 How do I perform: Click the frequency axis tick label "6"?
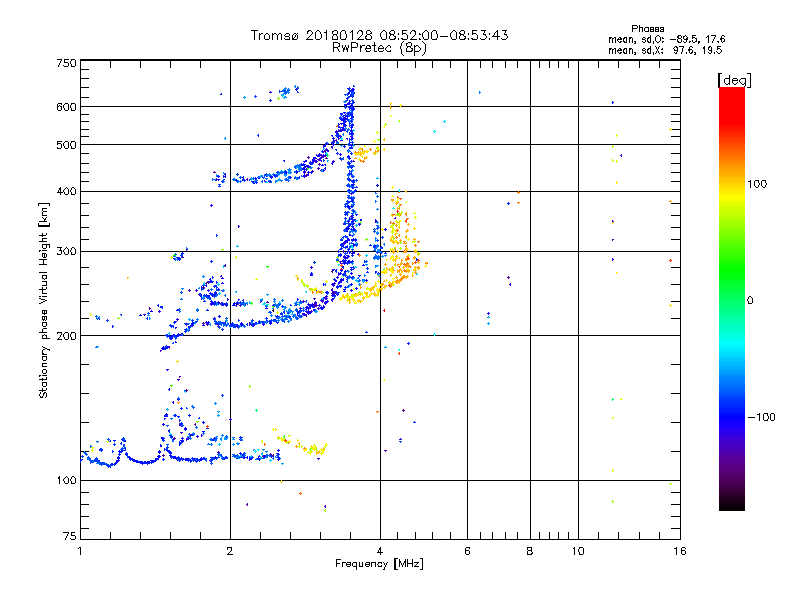click(467, 551)
